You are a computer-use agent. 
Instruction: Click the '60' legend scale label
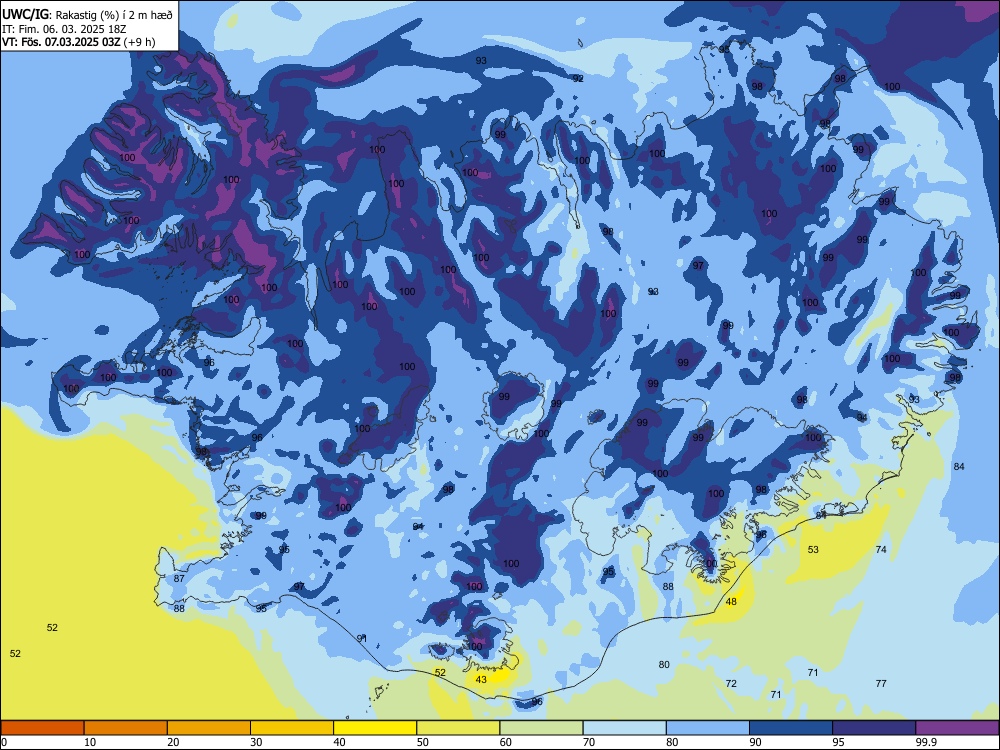click(x=506, y=742)
